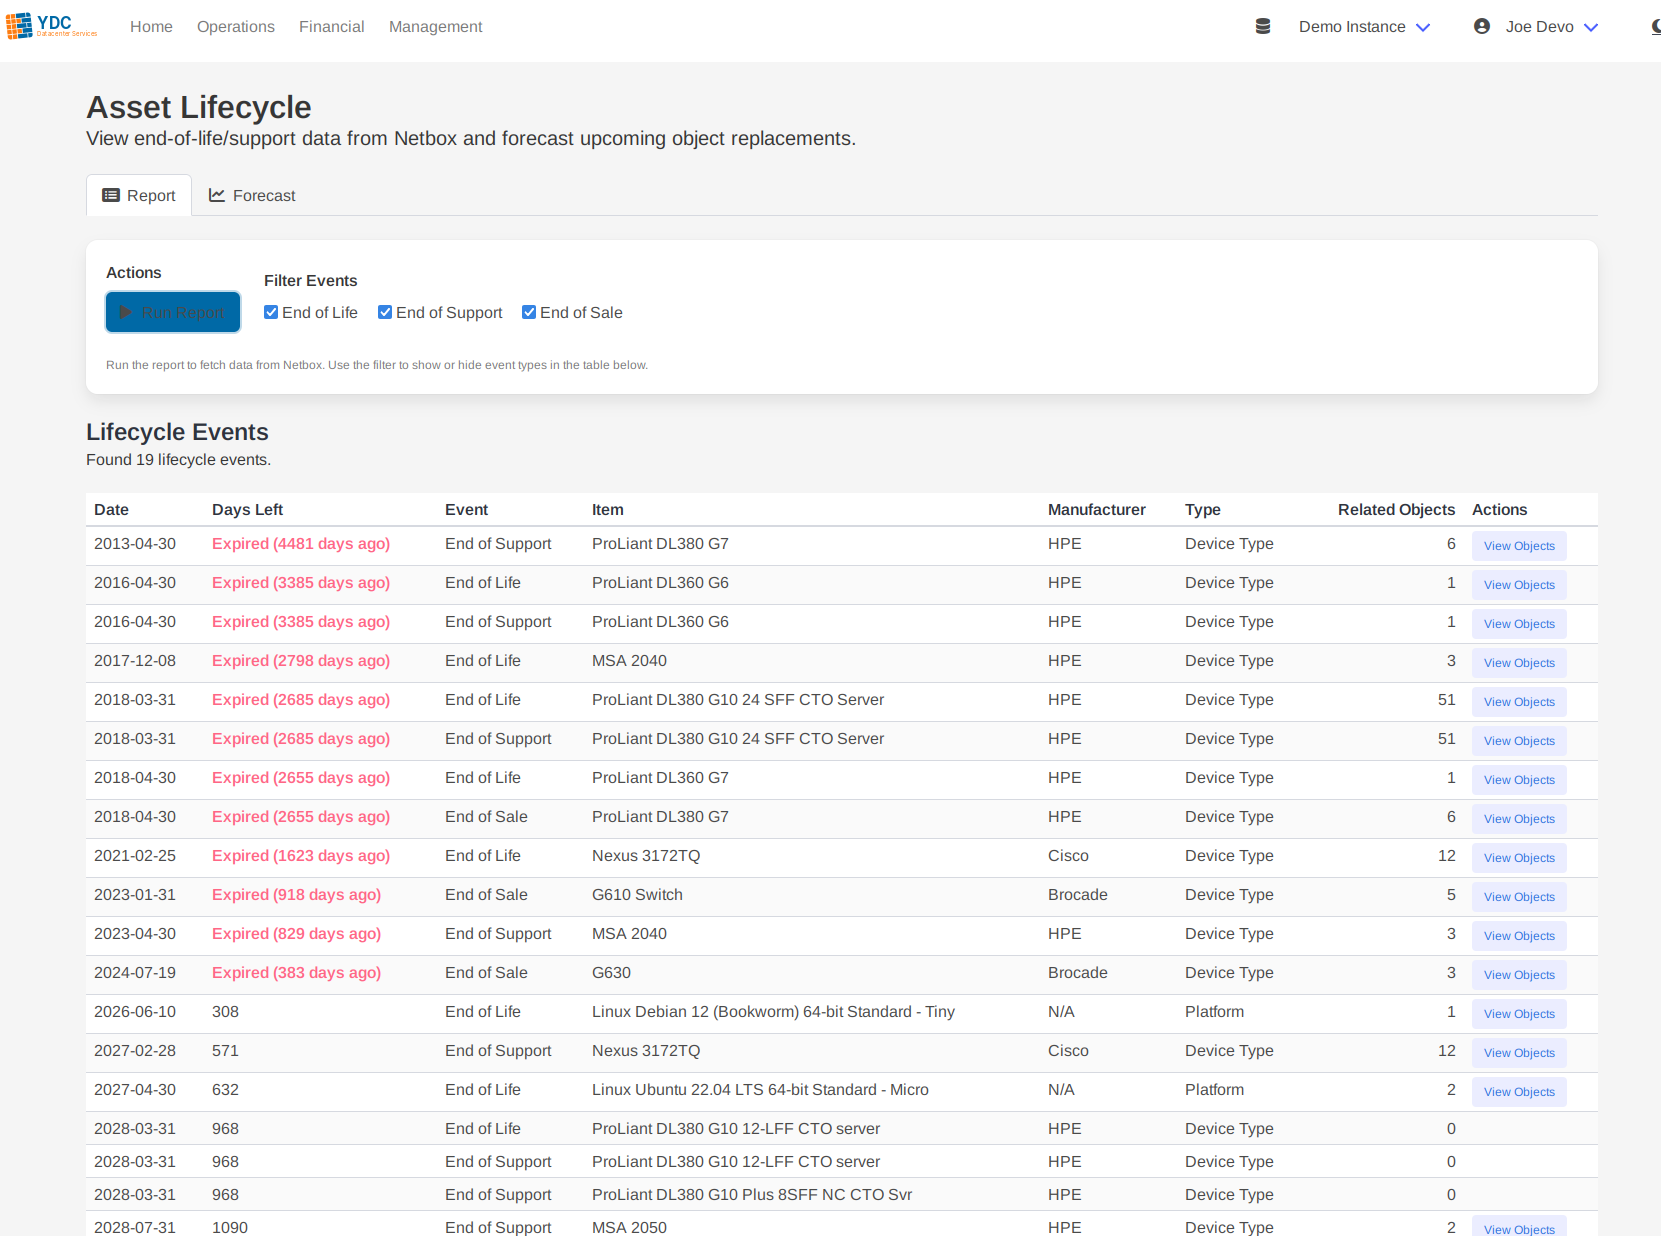This screenshot has width=1661, height=1236.
Task: Open the Management menu
Action: (x=435, y=27)
